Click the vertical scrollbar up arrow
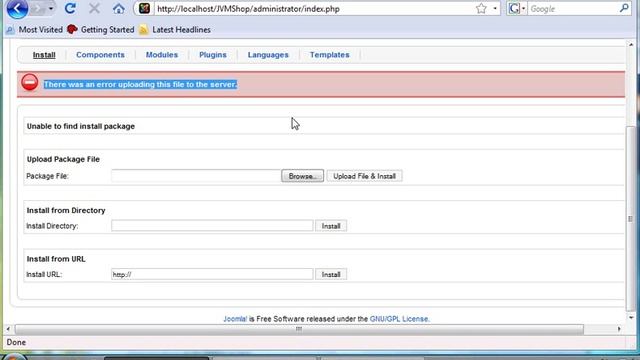640x360 pixels. tap(631, 44)
